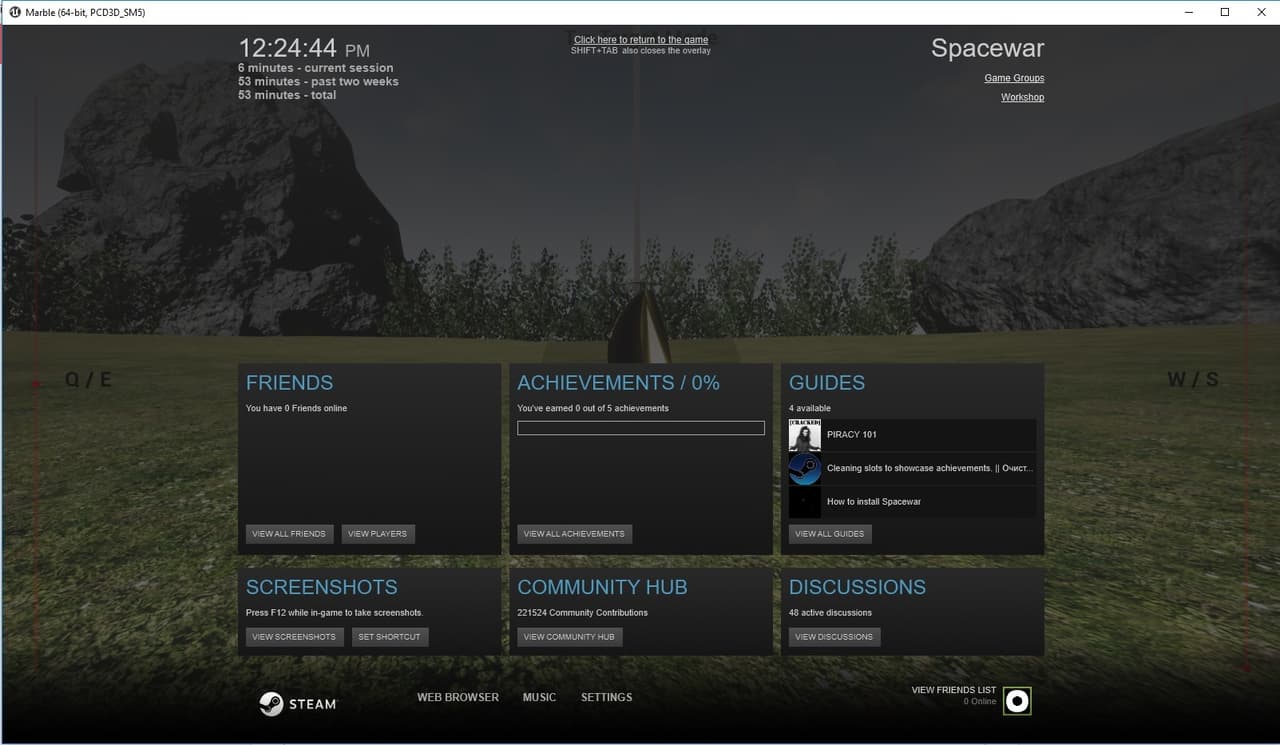This screenshot has height=745, width=1280.
Task: Click View Friends List text
Action: pos(954,690)
